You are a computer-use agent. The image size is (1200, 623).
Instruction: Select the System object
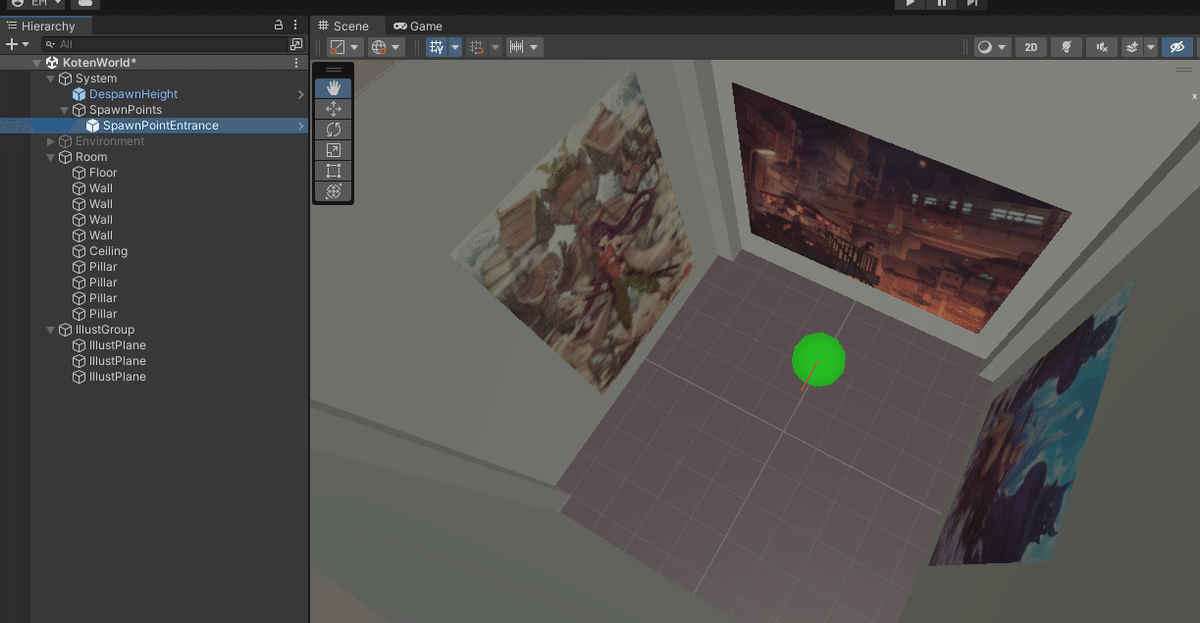96,78
